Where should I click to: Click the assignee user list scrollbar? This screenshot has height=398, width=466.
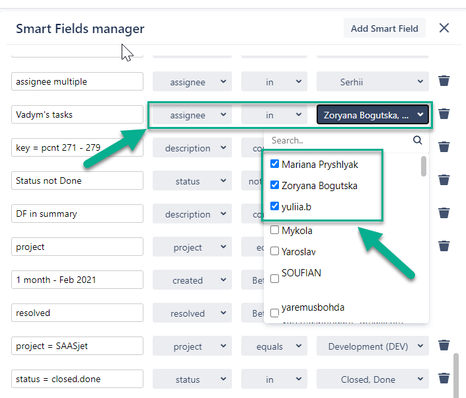point(423,166)
